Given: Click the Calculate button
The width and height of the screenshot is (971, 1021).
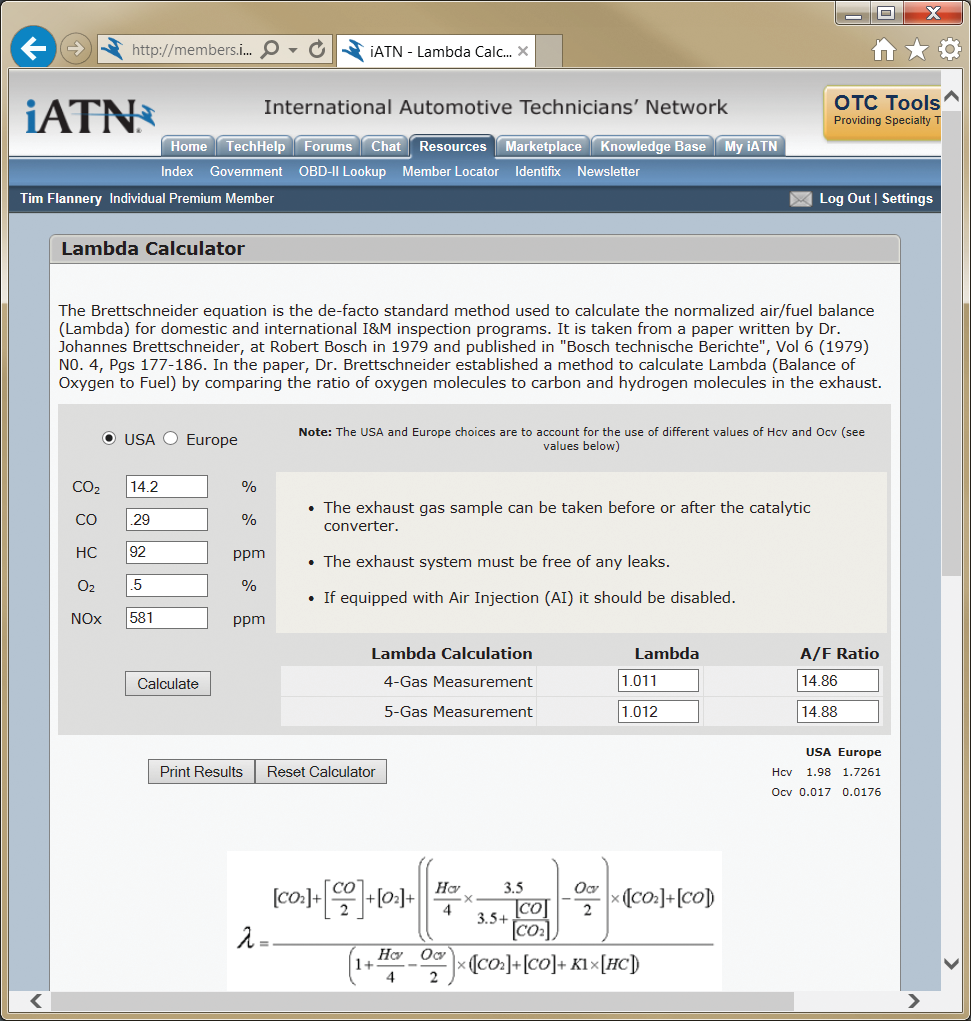Looking at the screenshot, I should [x=167, y=683].
